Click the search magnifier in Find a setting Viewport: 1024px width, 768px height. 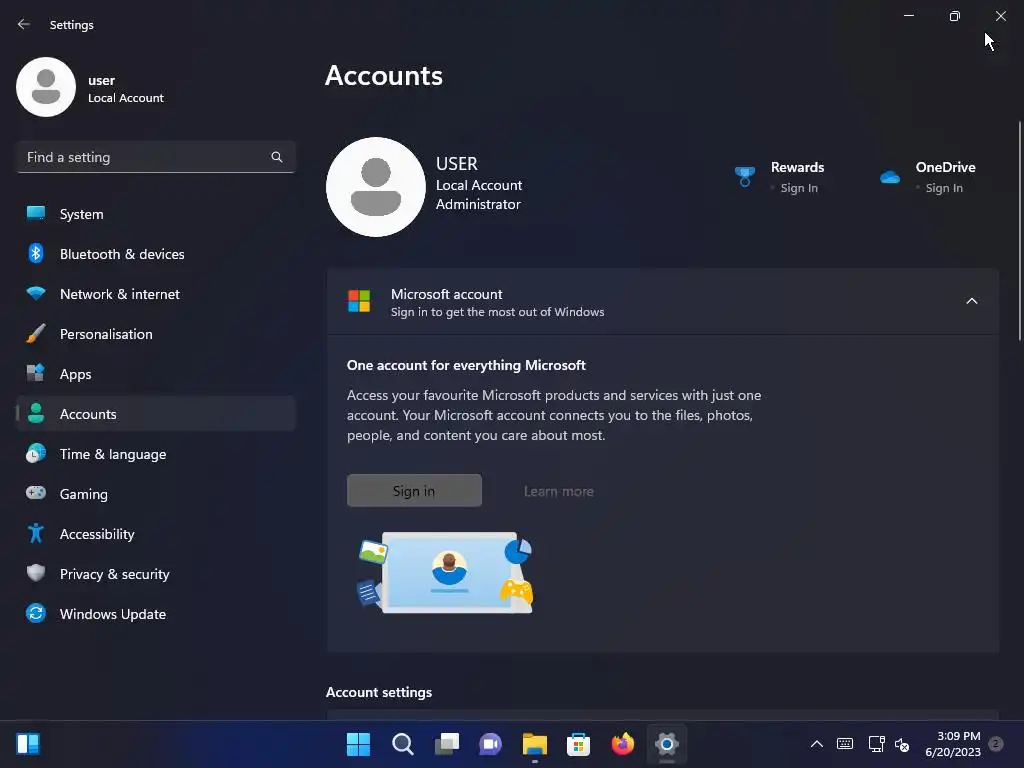277,157
